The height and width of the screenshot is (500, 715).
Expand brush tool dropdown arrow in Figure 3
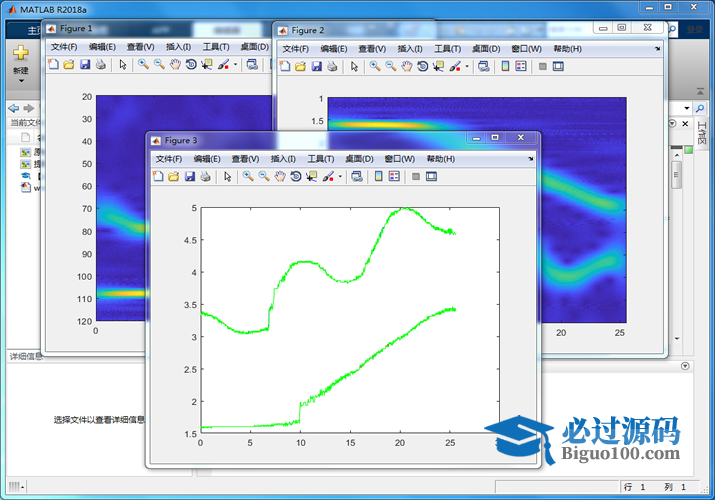340,177
